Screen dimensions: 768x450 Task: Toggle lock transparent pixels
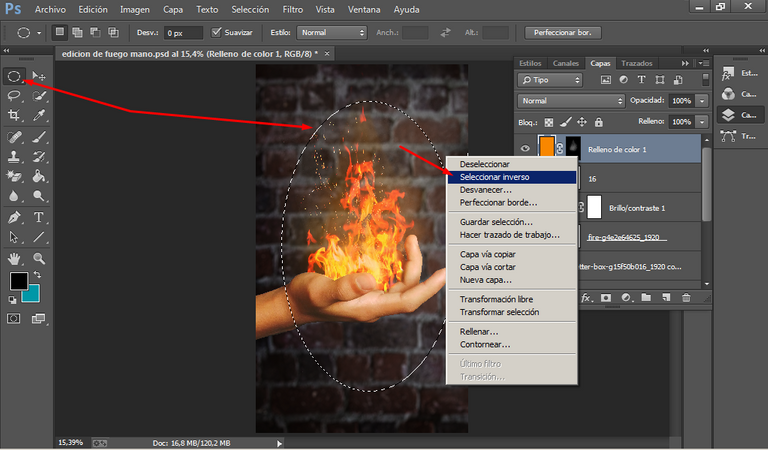(549, 122)
